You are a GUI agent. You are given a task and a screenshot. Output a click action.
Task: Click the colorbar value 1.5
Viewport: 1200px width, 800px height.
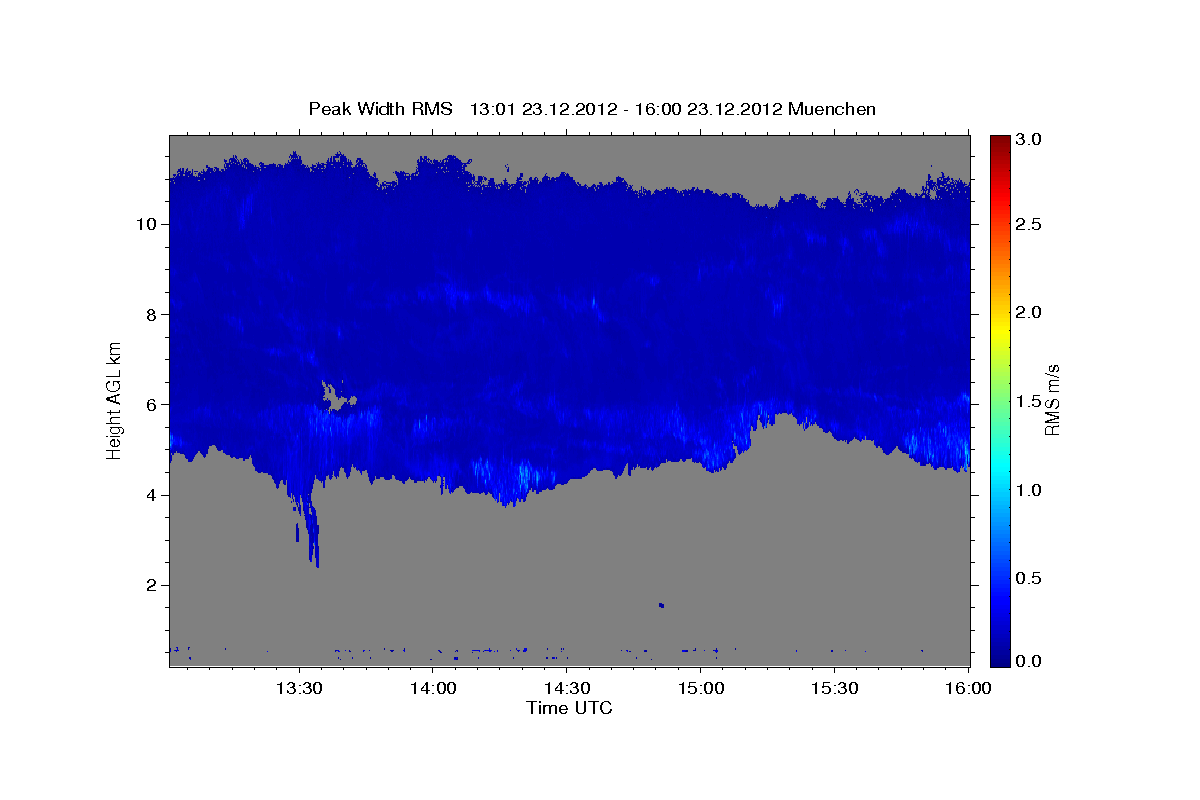[x=1031, y=400]
